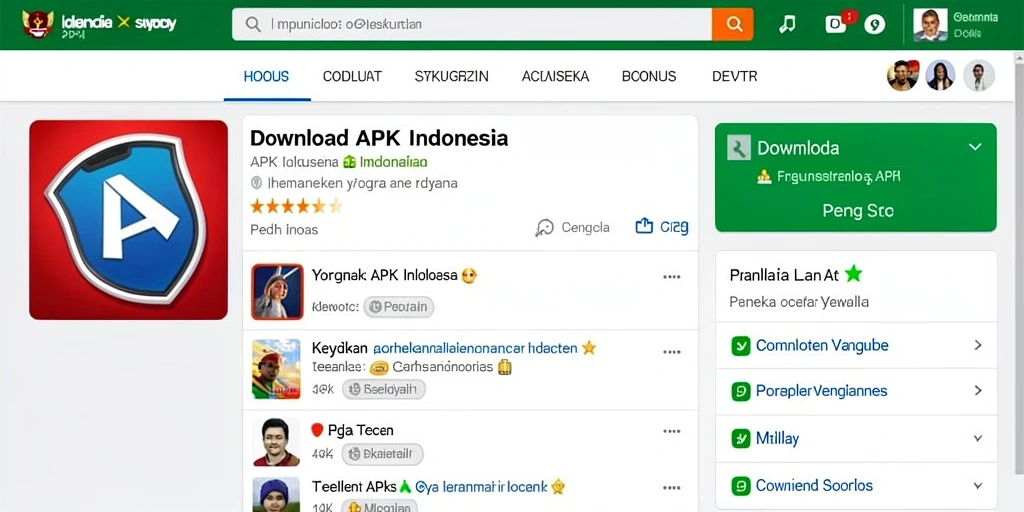Expand Porapler Vengiannes with right chevron

pyautogui.click(x=978, y=391)
